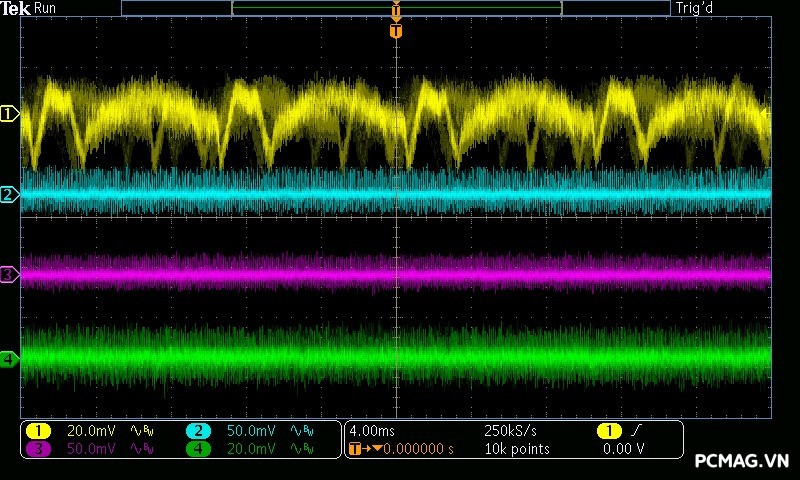Click the magenta channel 3 badge

[38, 449]
